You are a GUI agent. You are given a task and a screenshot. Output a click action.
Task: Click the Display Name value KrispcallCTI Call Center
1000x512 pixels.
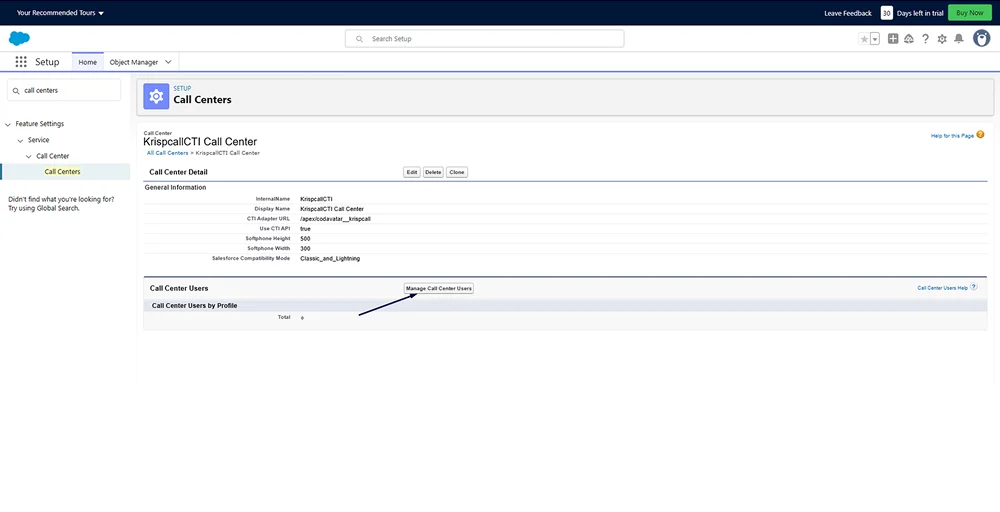click(x=332, y=208)
